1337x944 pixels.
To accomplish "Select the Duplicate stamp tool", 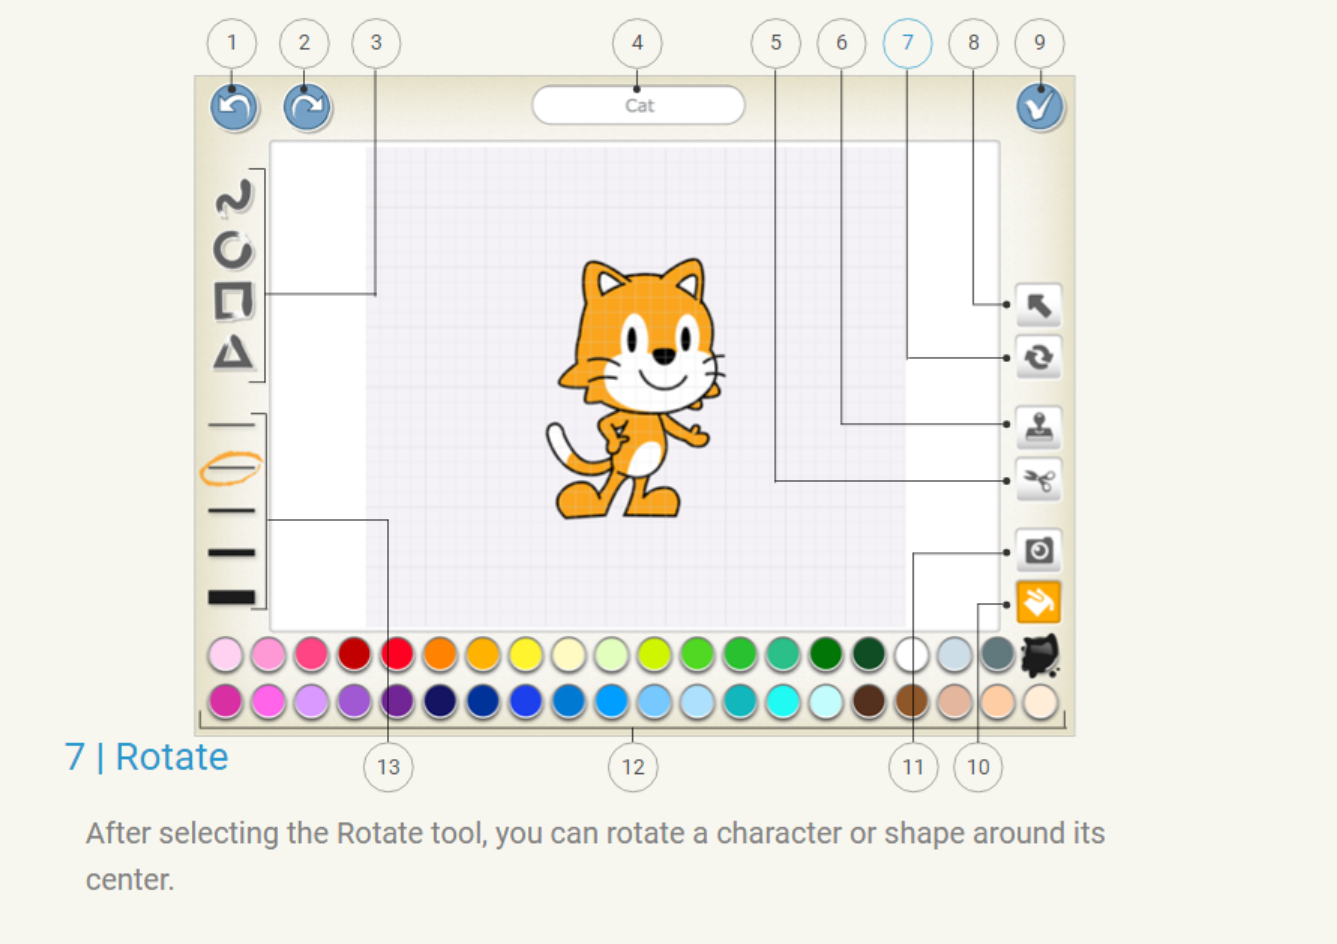I will coord(1038,428).
